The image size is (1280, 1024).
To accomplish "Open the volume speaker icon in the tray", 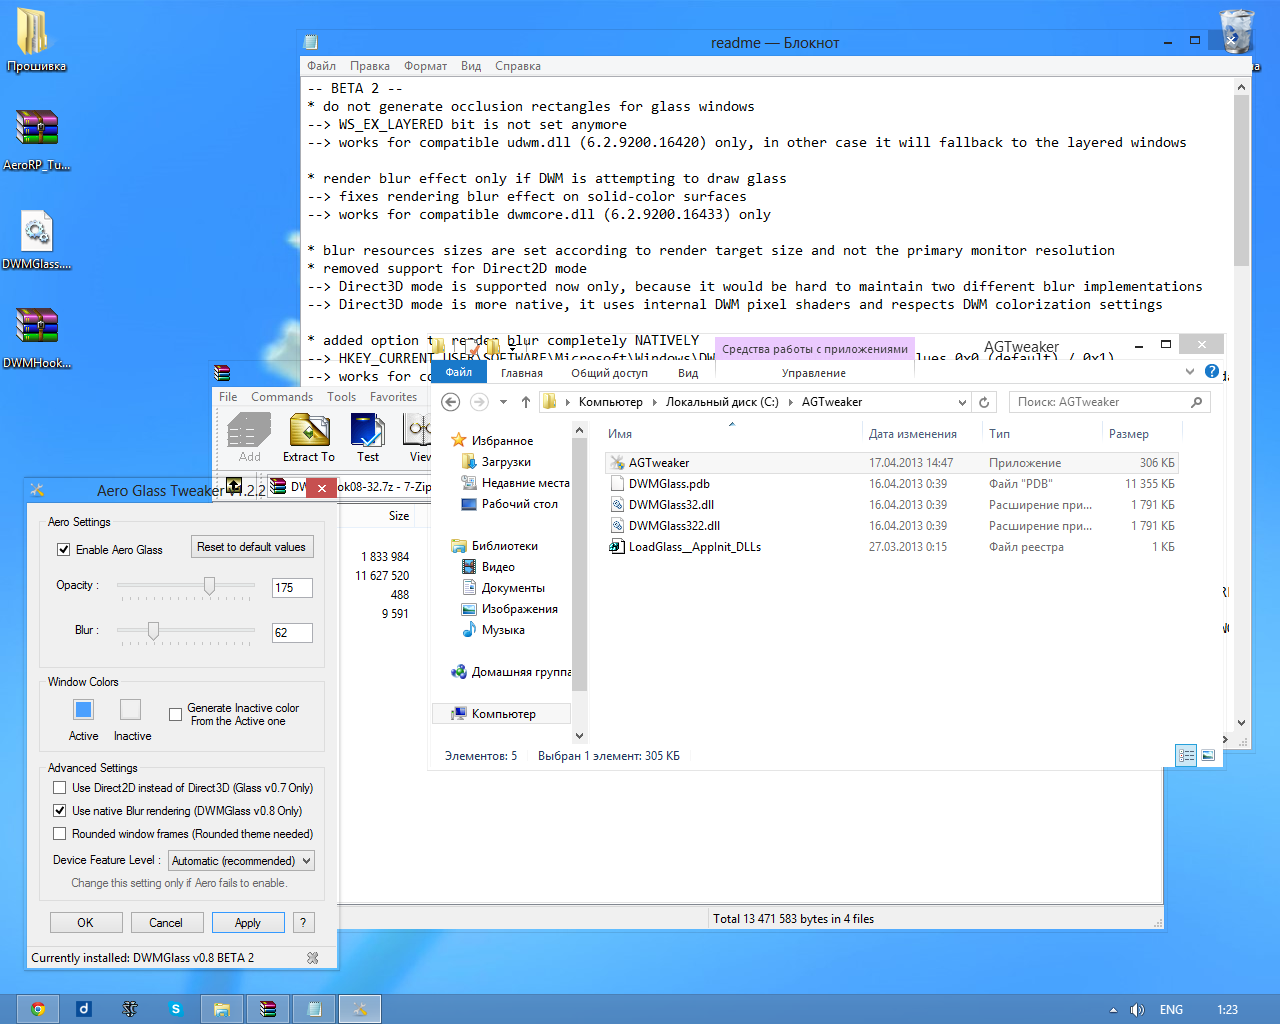I will 1137,1010.
